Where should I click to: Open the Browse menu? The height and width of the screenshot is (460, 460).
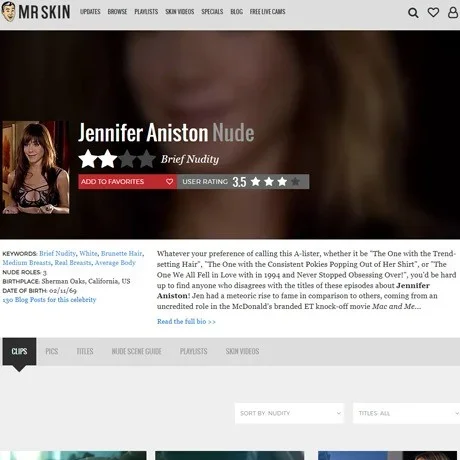(x=117, y=12)
